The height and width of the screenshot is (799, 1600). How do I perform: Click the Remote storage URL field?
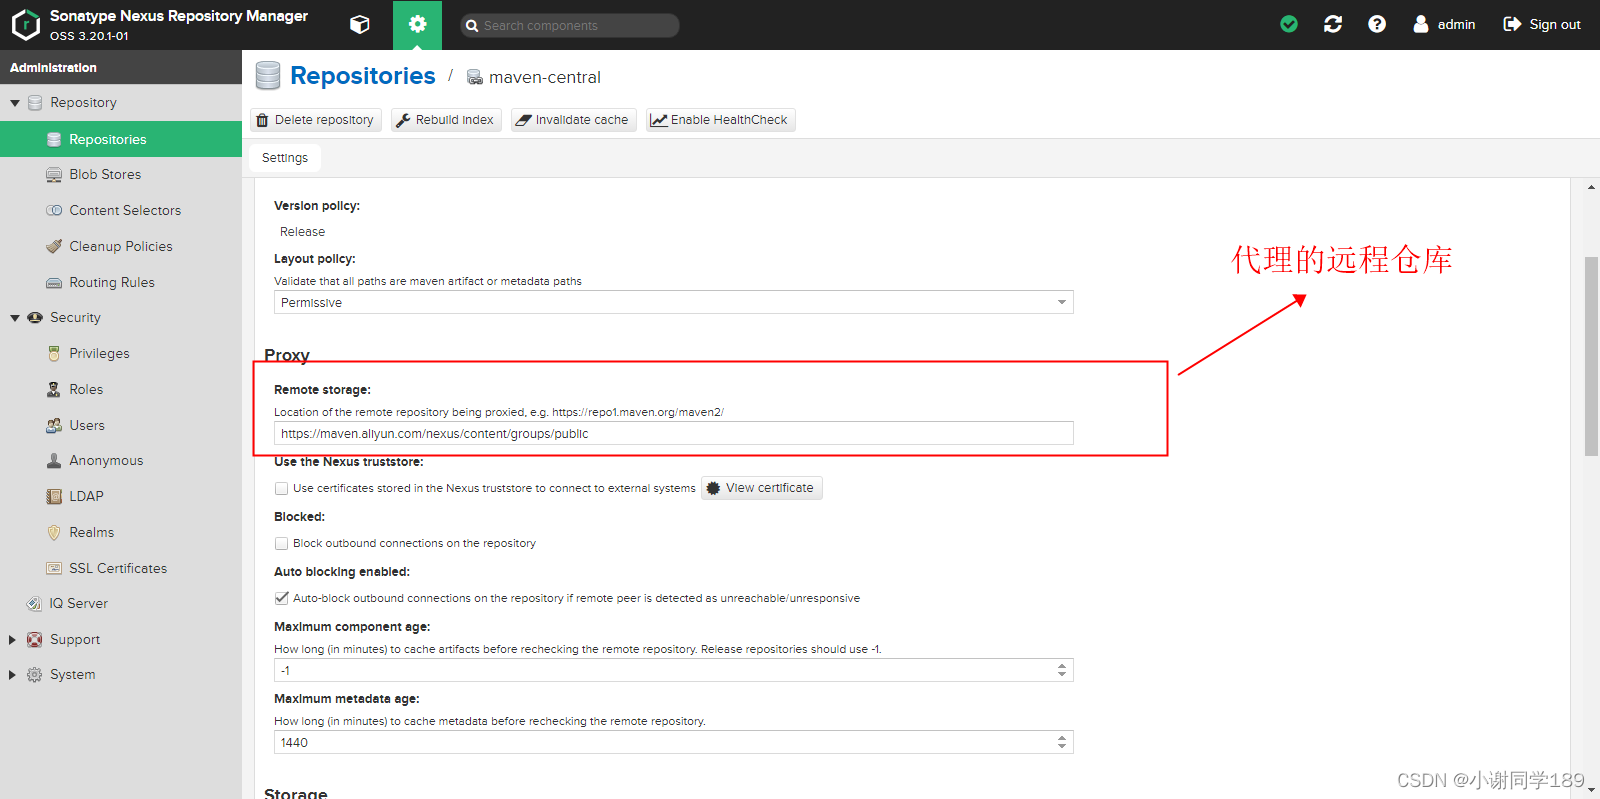point(673,433)
